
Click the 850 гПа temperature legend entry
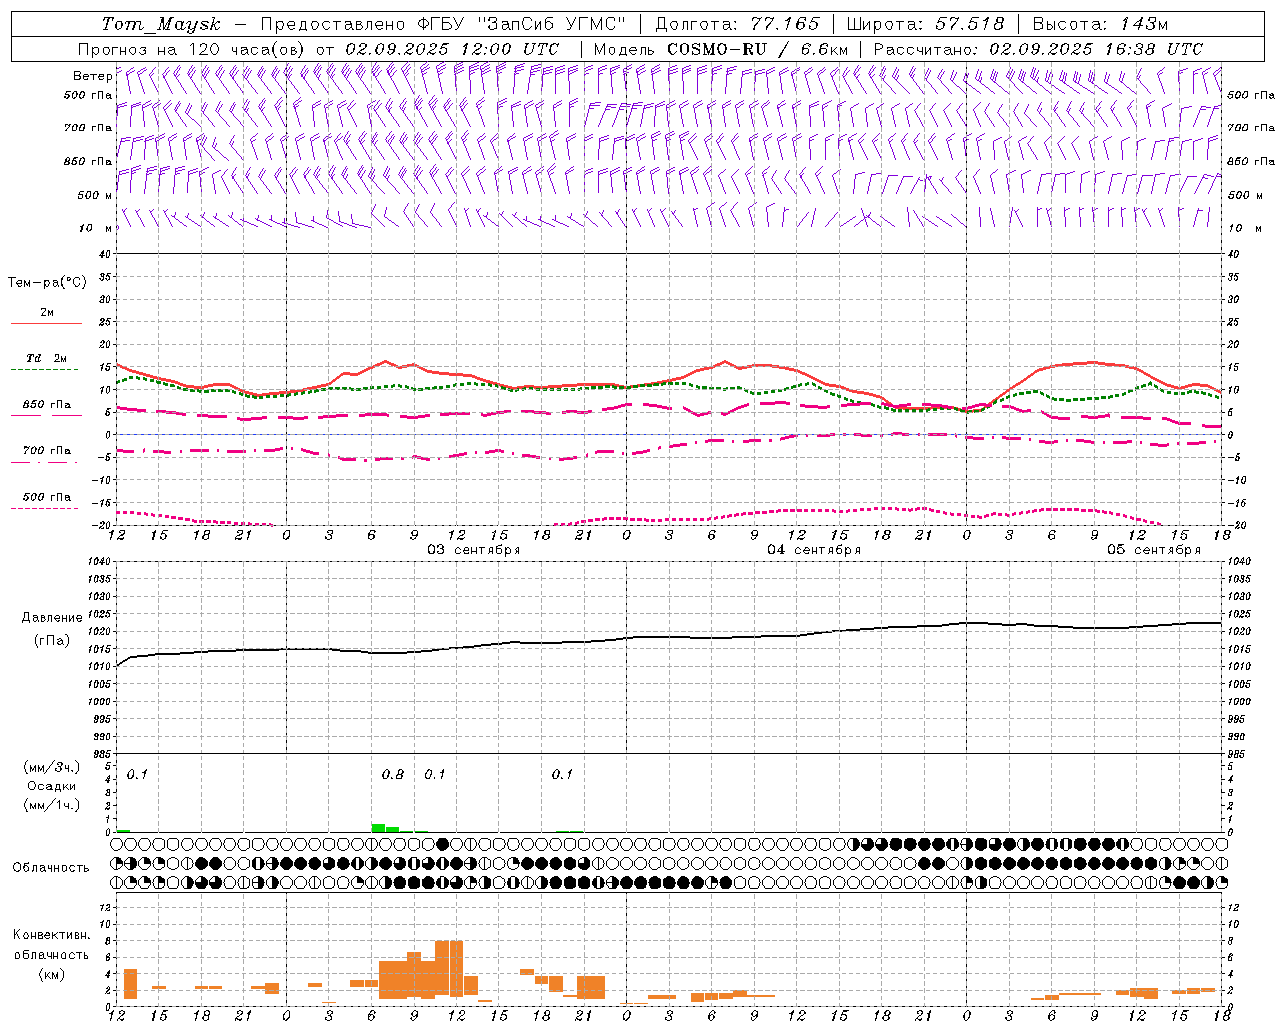click(x=47, y=405)
